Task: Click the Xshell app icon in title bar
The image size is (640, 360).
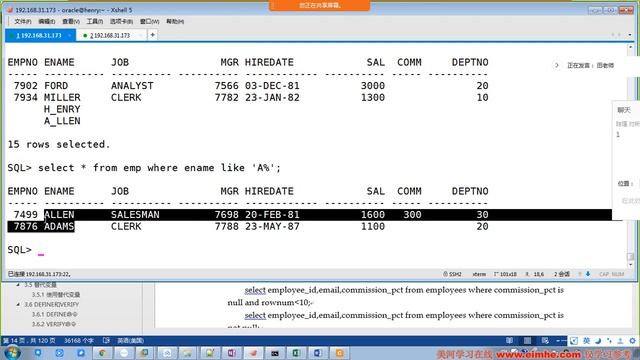Action: tap(10, 10)
